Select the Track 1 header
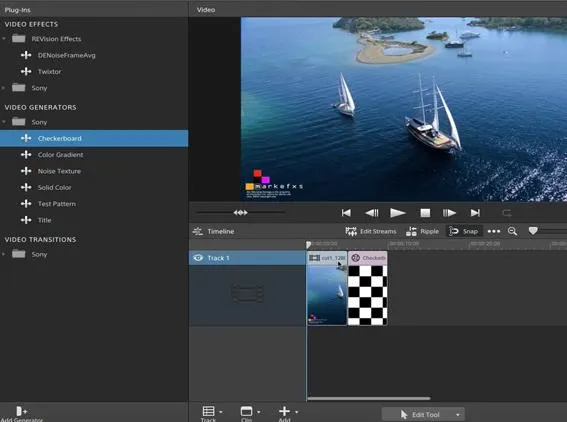The height and width of the screenshot is (422, 567). 247,258
